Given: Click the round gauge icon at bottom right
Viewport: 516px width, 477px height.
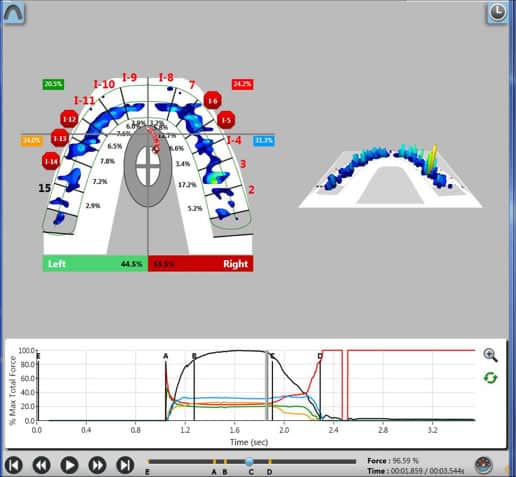Looking at the screenshot, I should [484, 465].
